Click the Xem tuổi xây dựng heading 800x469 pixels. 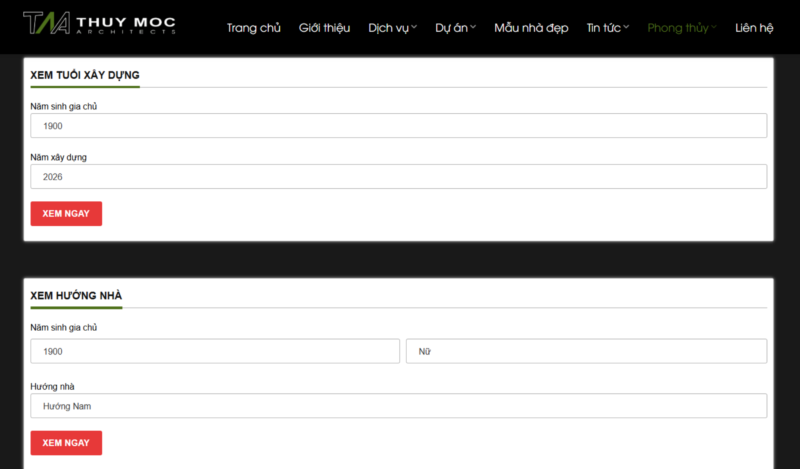tap(85, 75)
